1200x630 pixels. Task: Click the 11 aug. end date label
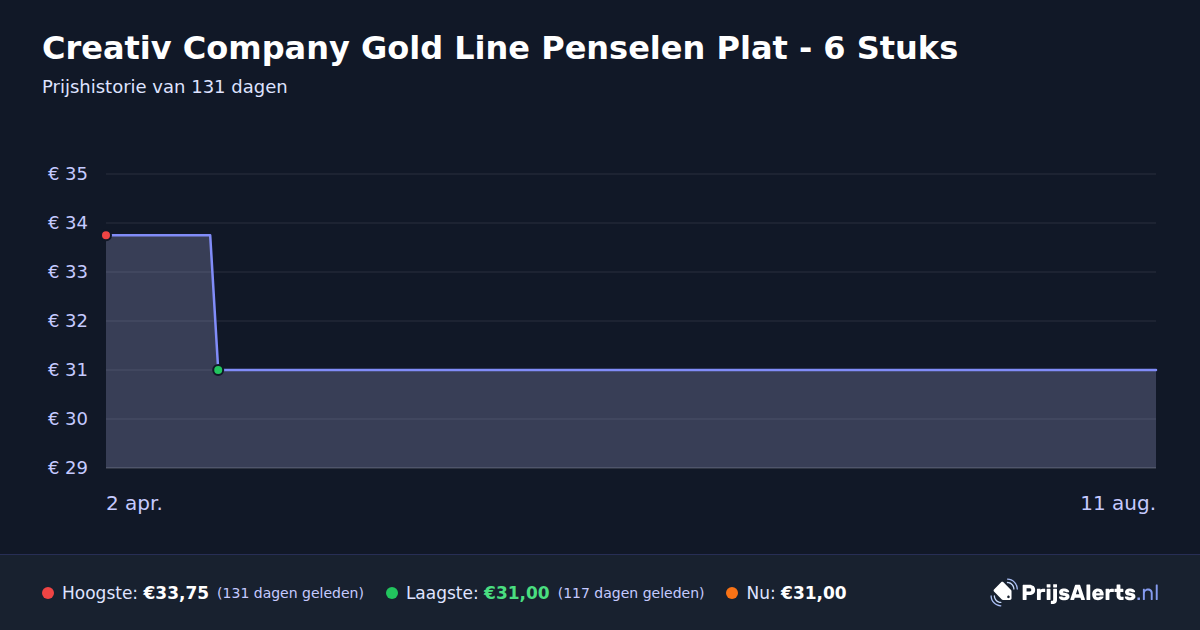[x=1118, y=503]
